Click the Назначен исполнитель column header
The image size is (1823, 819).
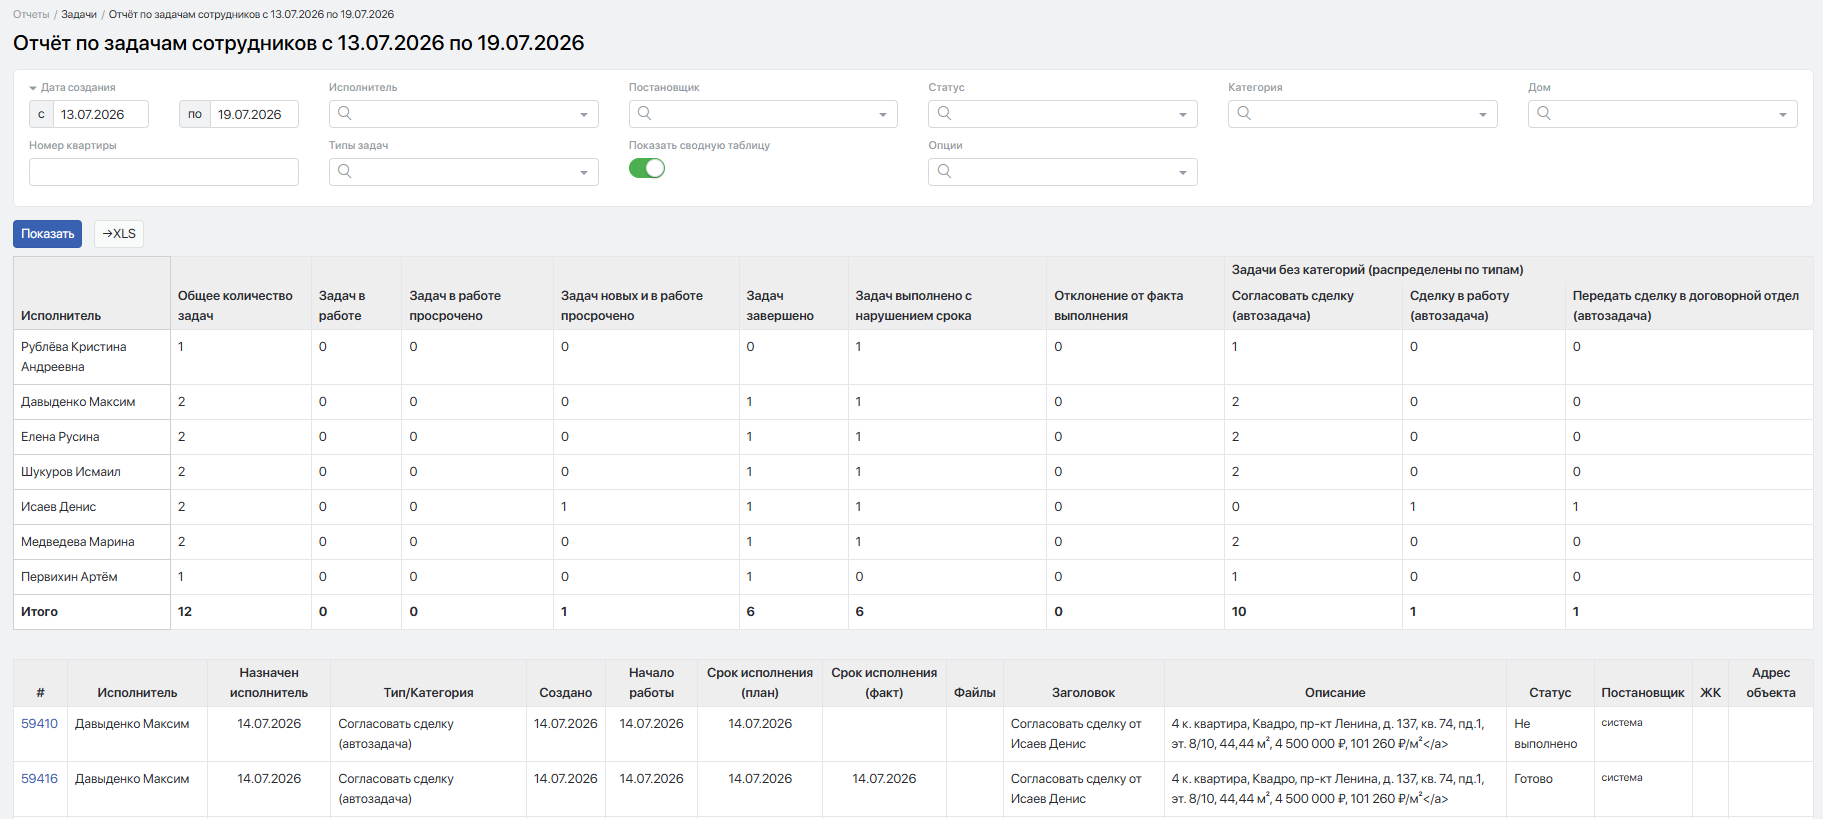269,683
